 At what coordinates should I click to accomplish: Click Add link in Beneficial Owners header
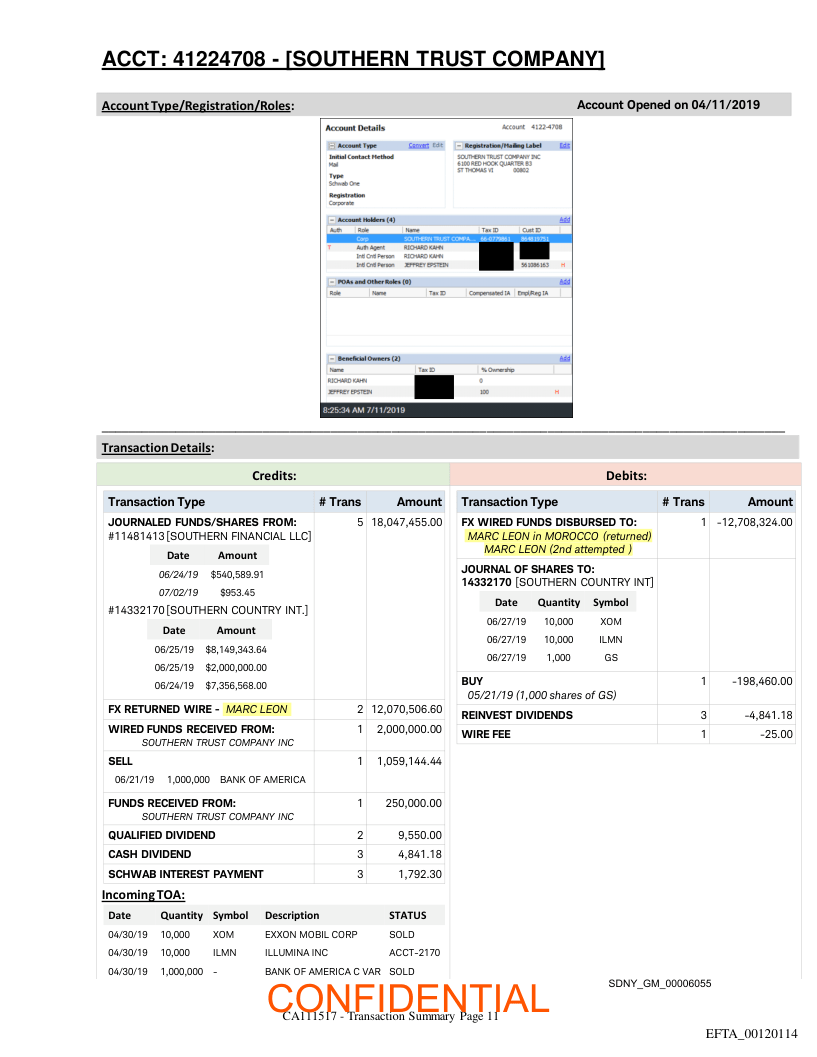click(564, 358)
